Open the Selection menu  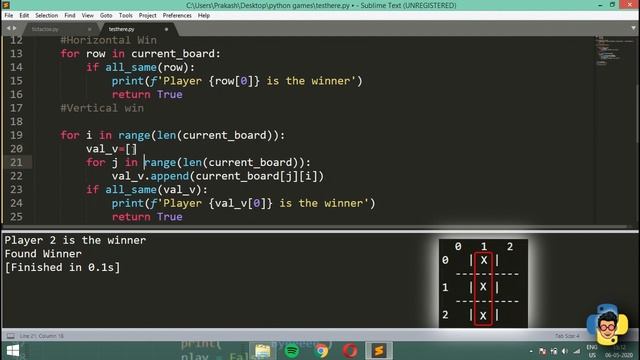pos(47,16)
